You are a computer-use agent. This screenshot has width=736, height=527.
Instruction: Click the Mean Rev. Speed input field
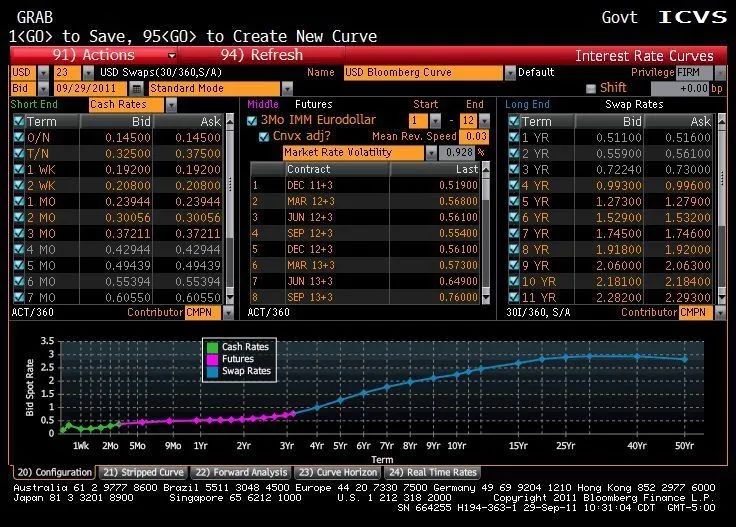477,136
